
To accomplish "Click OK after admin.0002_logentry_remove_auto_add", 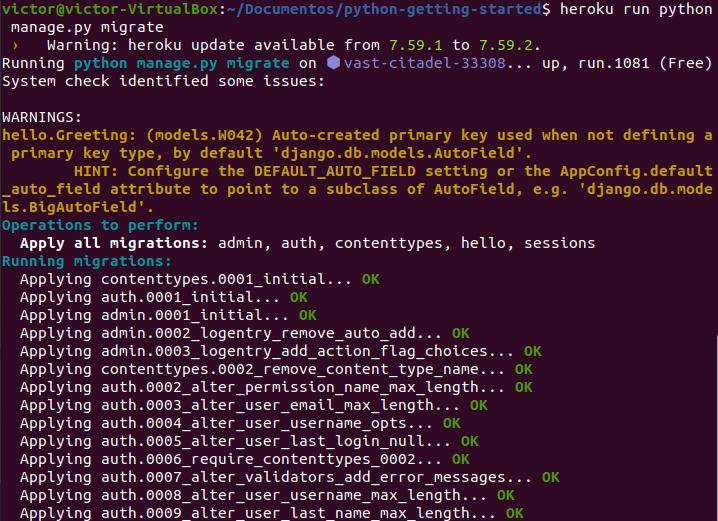I will point(460,333).
